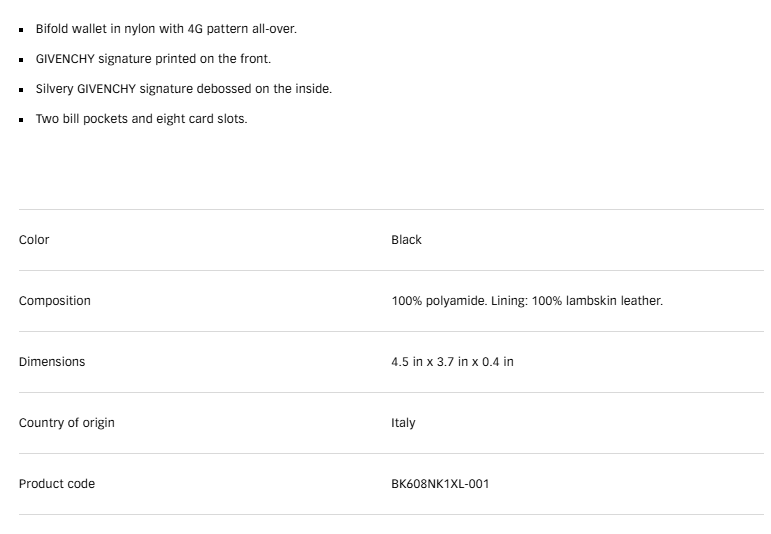Click the Product code label
This screenshot has height=534, width=771.
click(x=57, y=484)
